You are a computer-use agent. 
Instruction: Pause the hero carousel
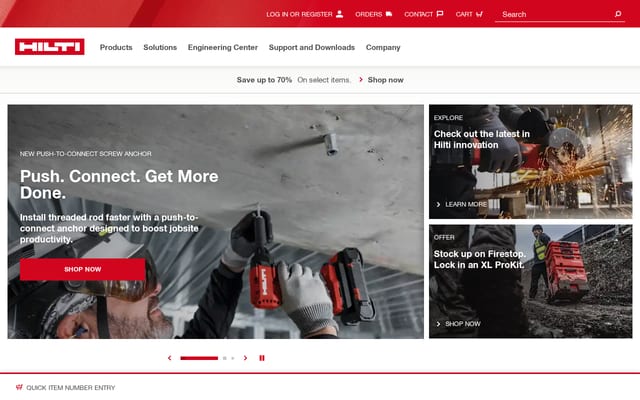point(262,358)
